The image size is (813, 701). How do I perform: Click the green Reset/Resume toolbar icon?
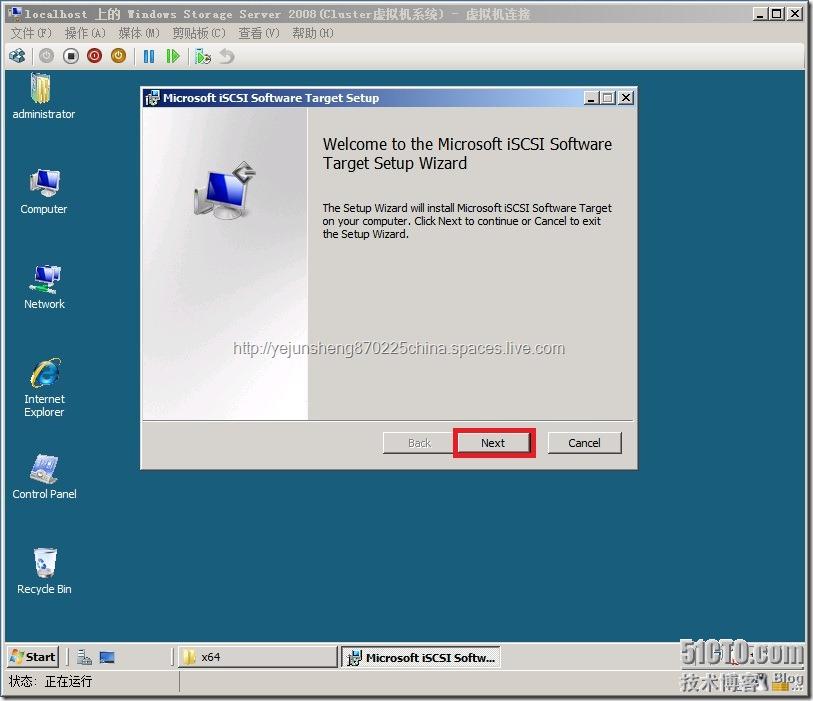point(173,56)
